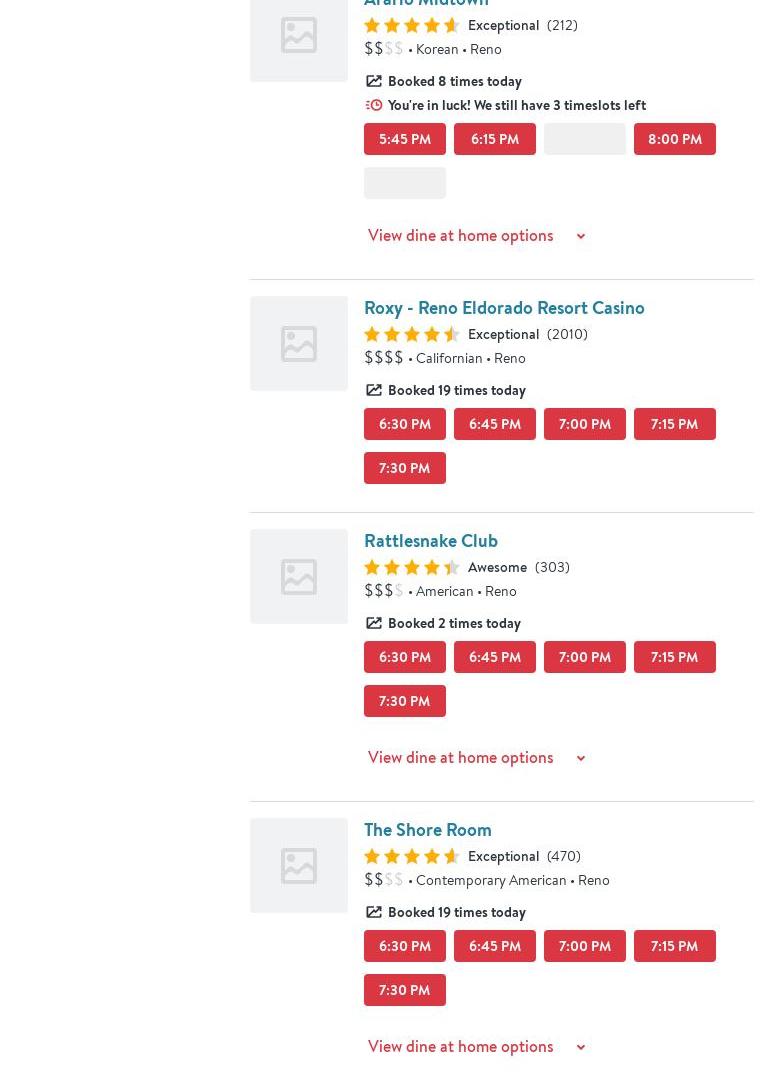Select Roxy 7:15 PM timeslot
The image size is (770, 1082).
click(674, 424)
